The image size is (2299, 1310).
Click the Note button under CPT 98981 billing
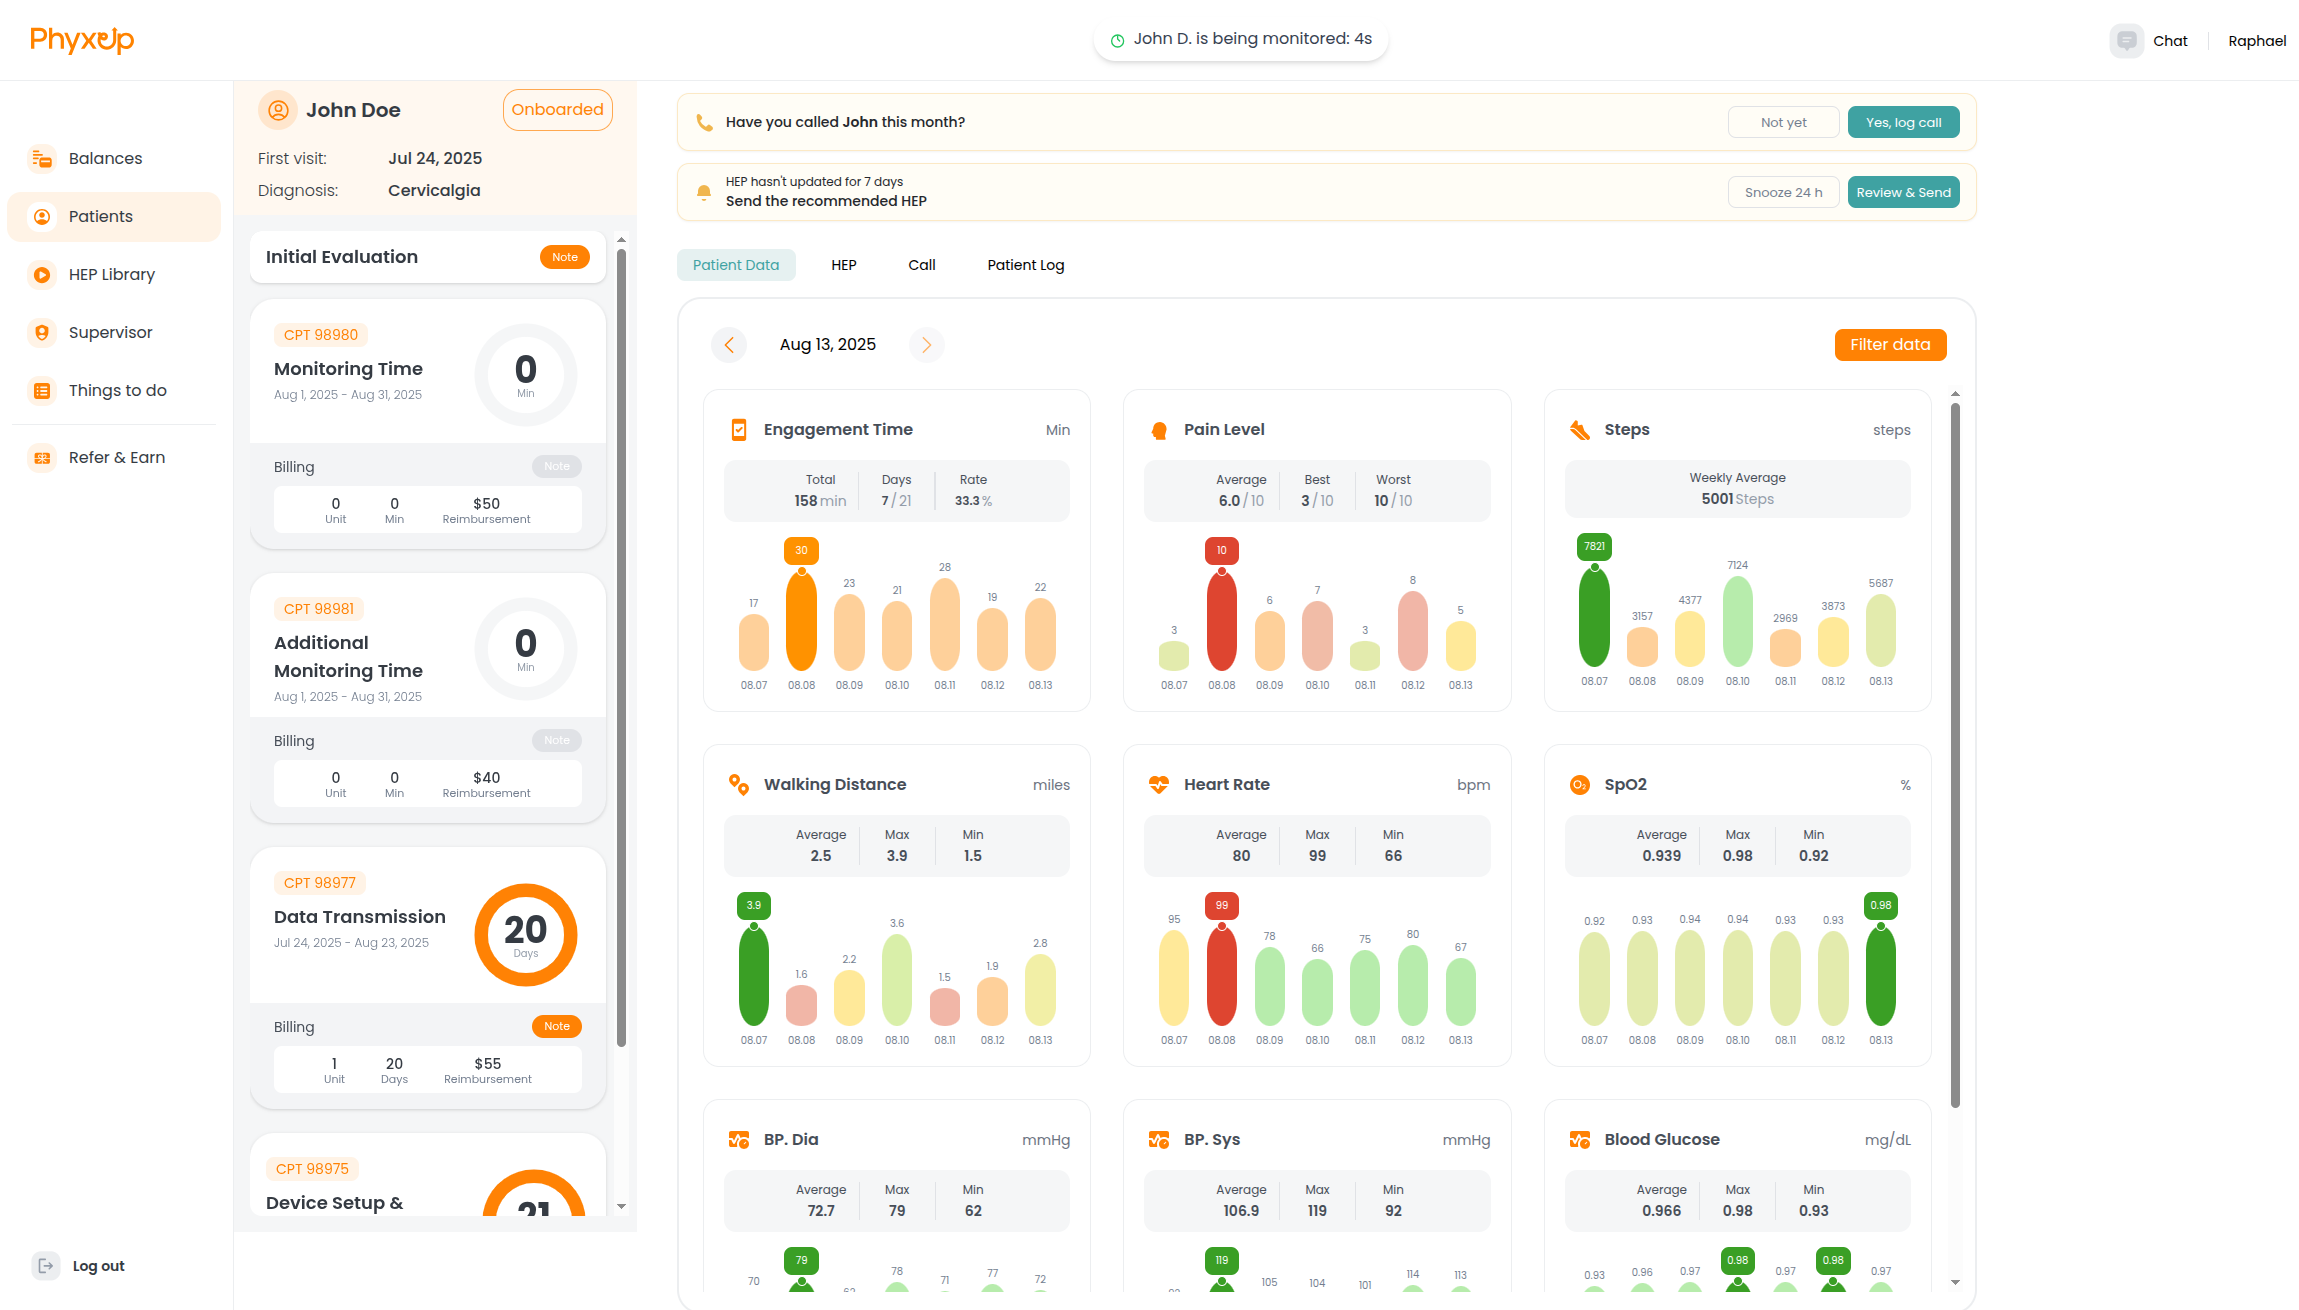pyautogui.click(x=557, y=740)
